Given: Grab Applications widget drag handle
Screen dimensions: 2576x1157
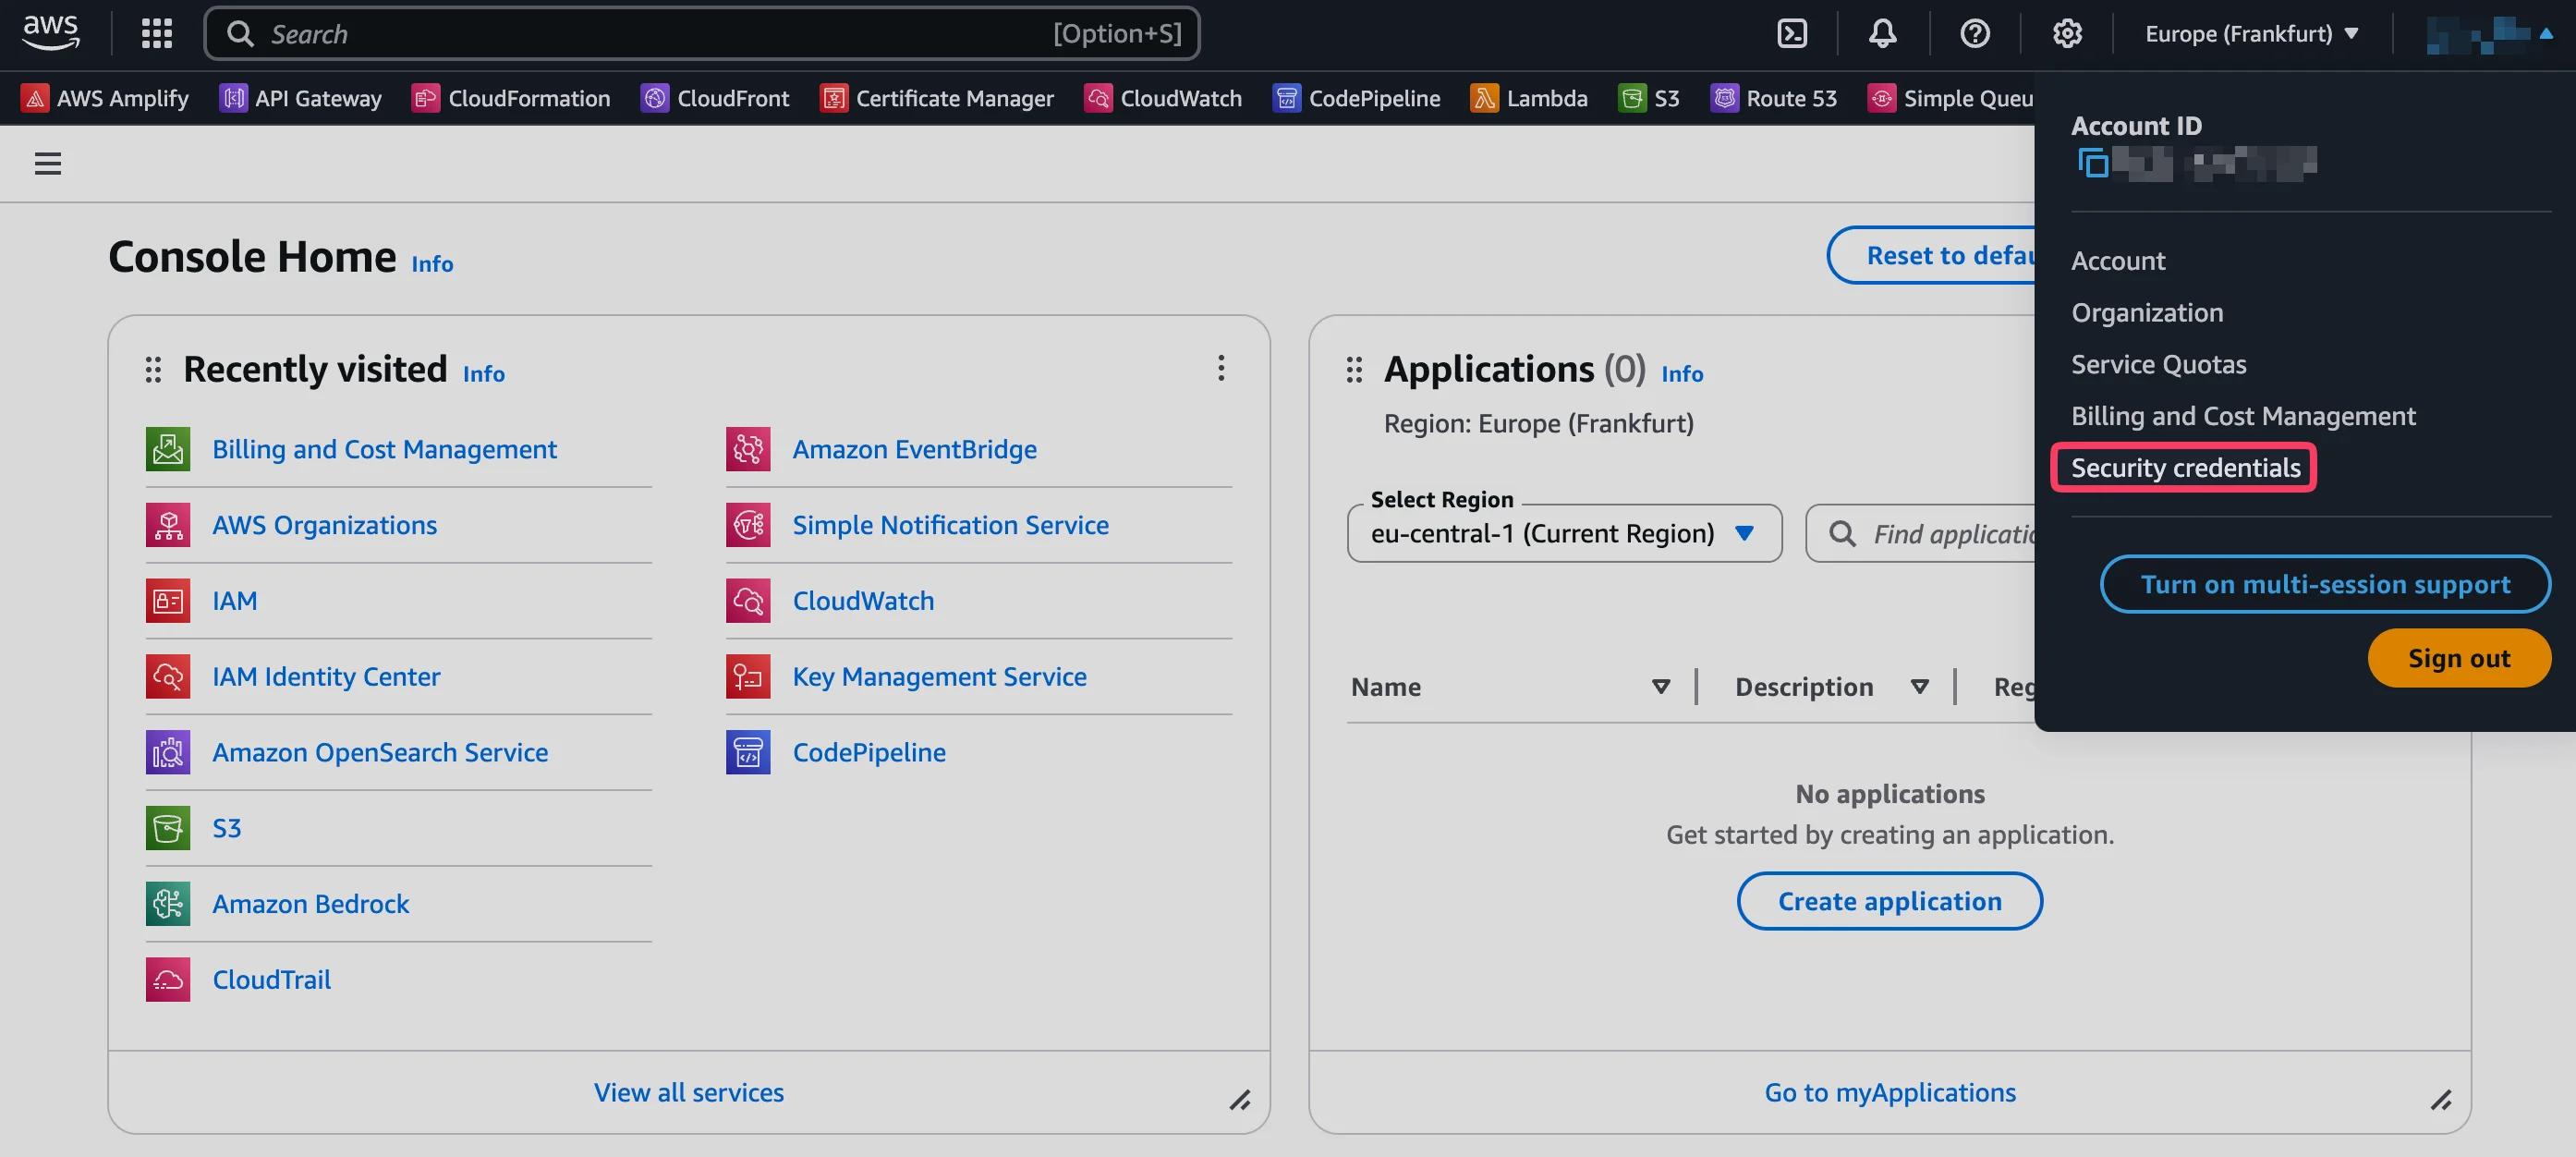Looking at the screenshot, I should click(1354, 370).
